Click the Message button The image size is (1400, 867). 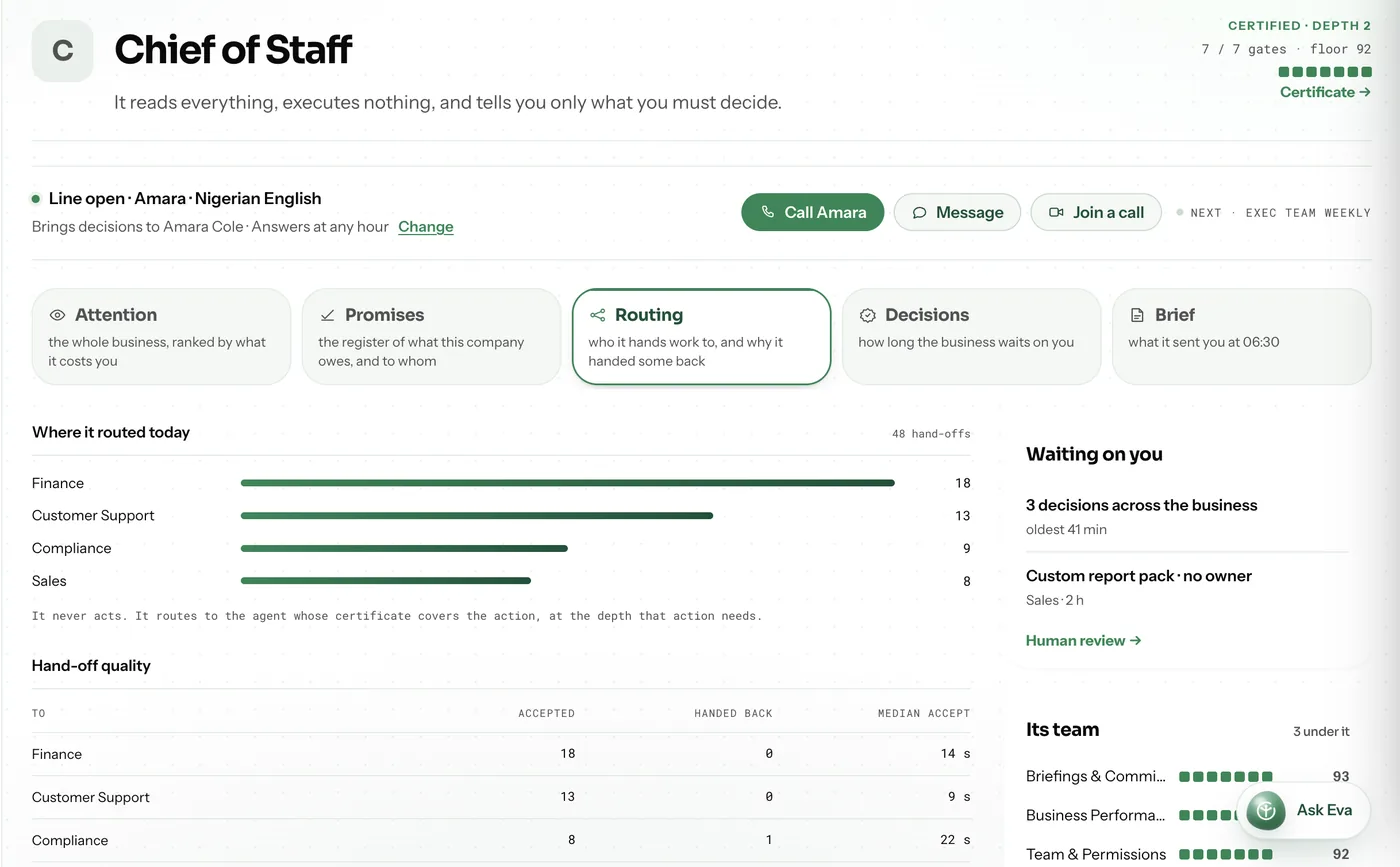click(957, 212)
